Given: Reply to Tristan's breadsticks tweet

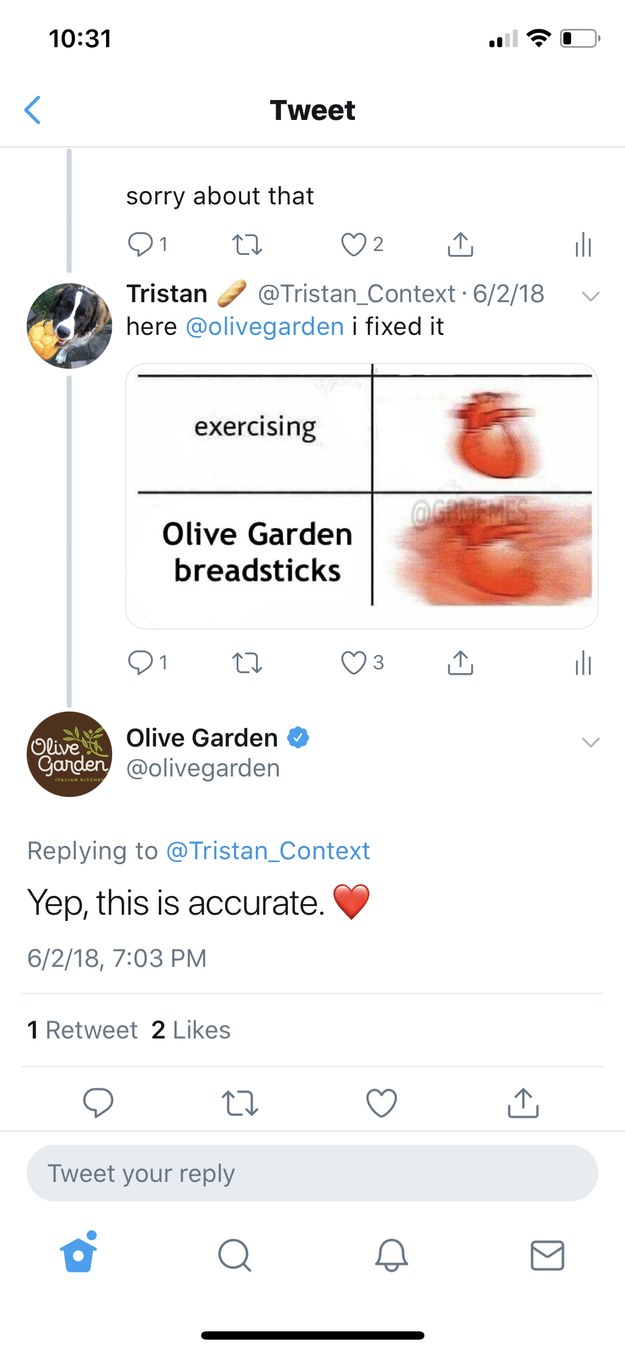Looking at the screenshot, I should pos(141,662).
